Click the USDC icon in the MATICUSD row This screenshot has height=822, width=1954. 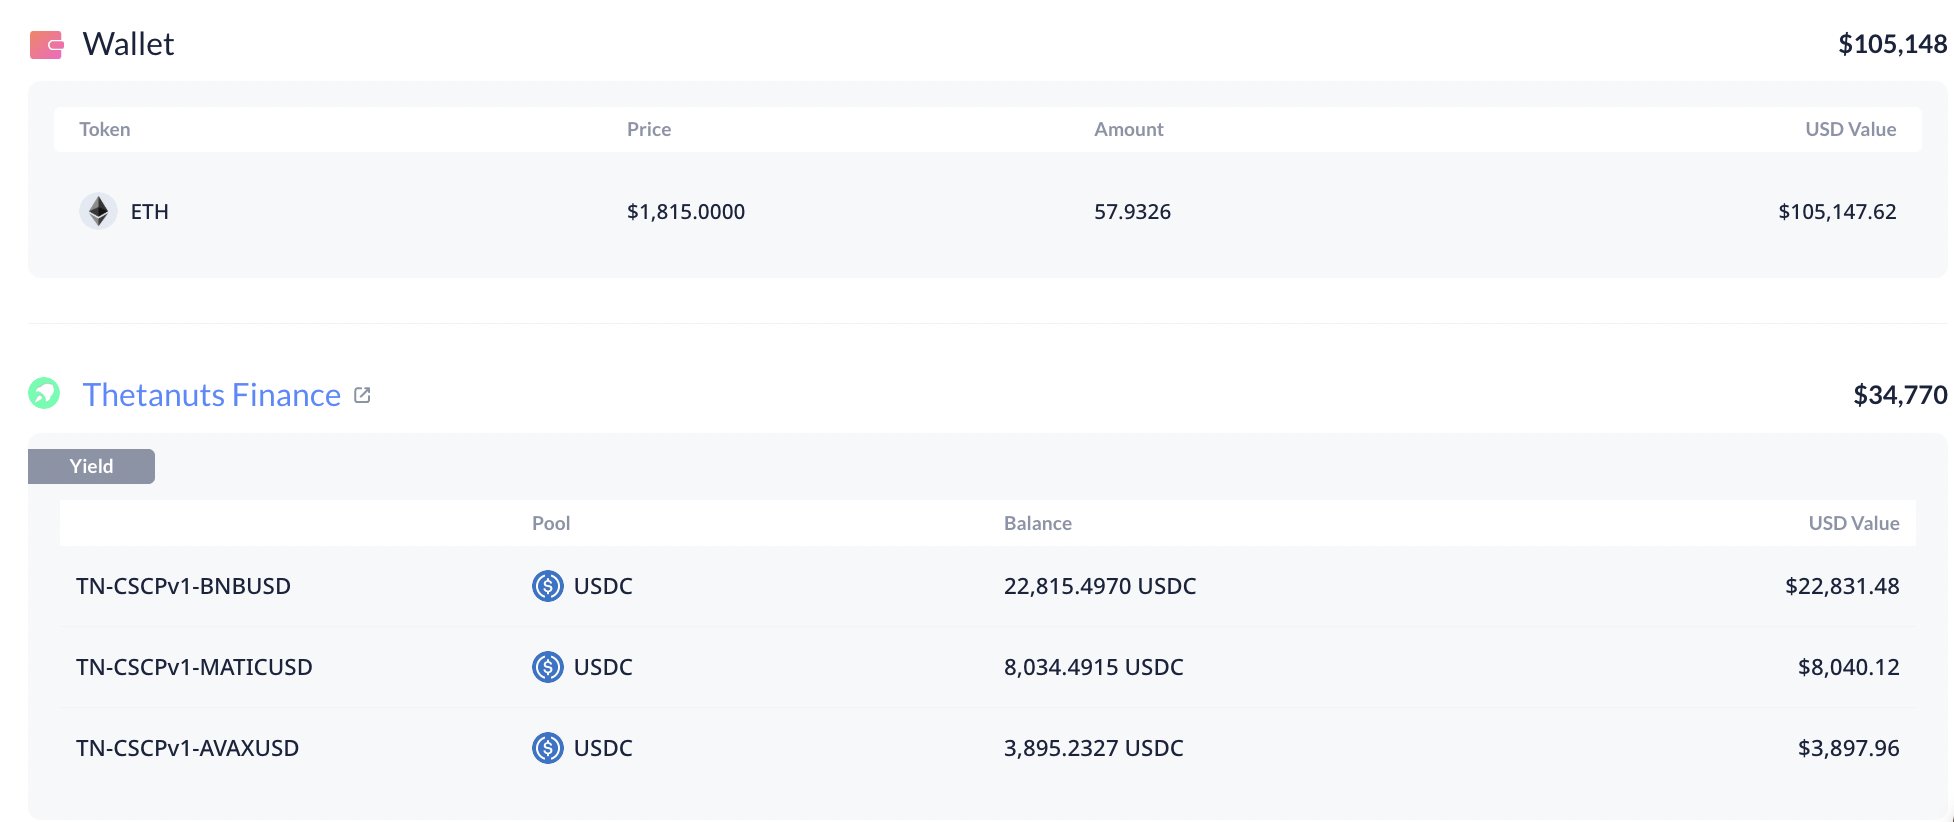pyautogui.click(x=548, y=667)
